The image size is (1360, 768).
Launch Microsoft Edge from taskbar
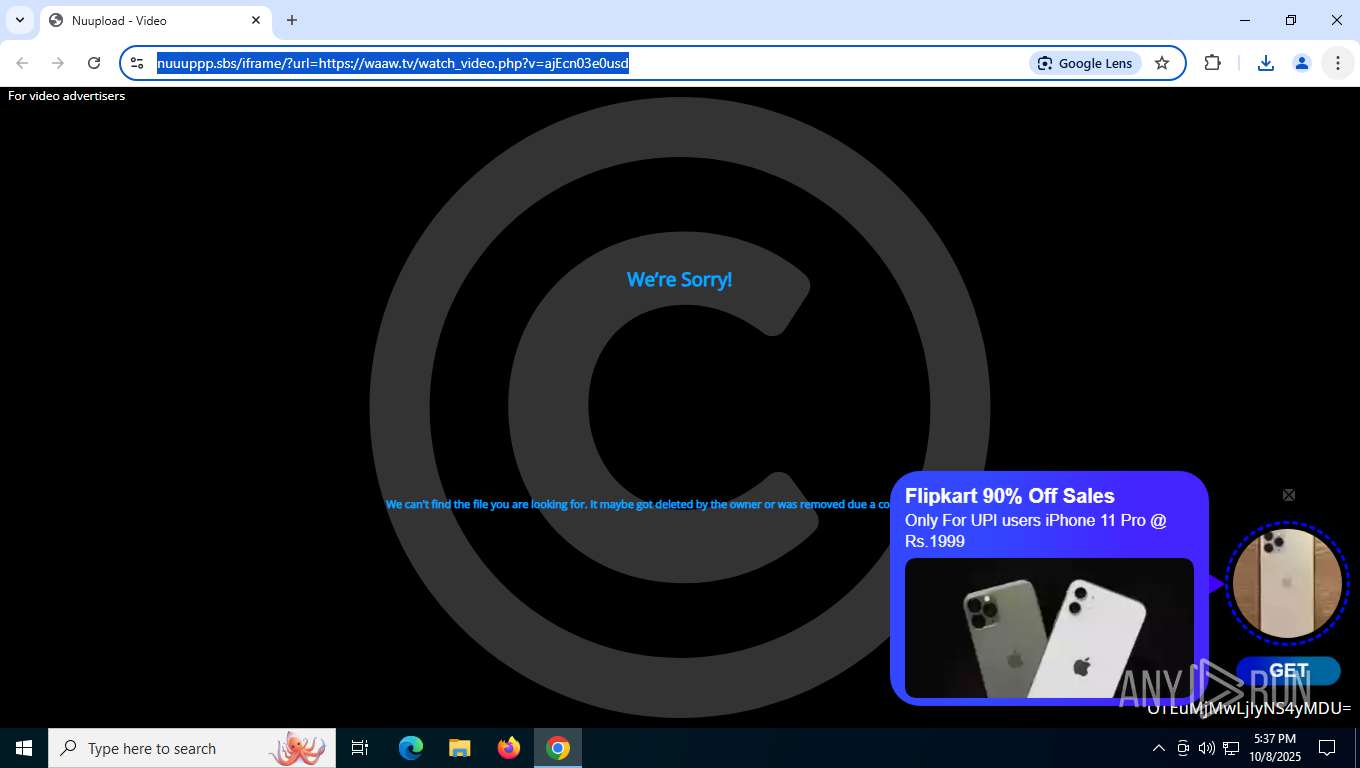[410, 748]
